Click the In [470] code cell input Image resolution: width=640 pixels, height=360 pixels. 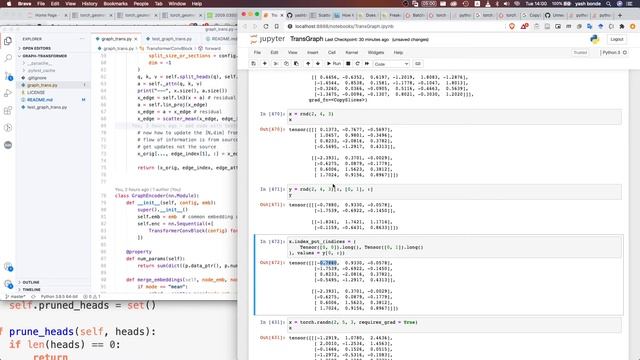(x=455, y=117)
